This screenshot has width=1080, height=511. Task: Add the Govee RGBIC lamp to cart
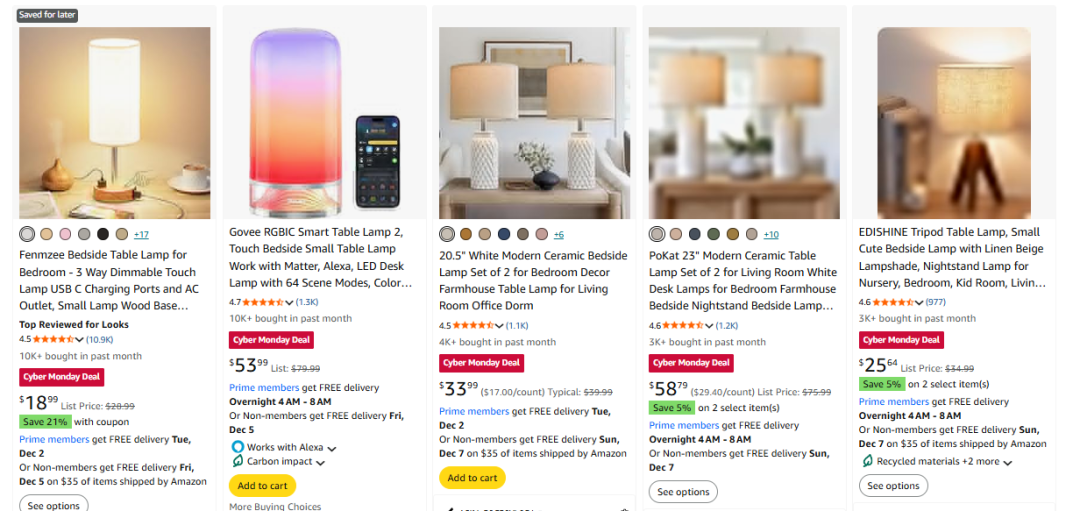tap(263, 486)
